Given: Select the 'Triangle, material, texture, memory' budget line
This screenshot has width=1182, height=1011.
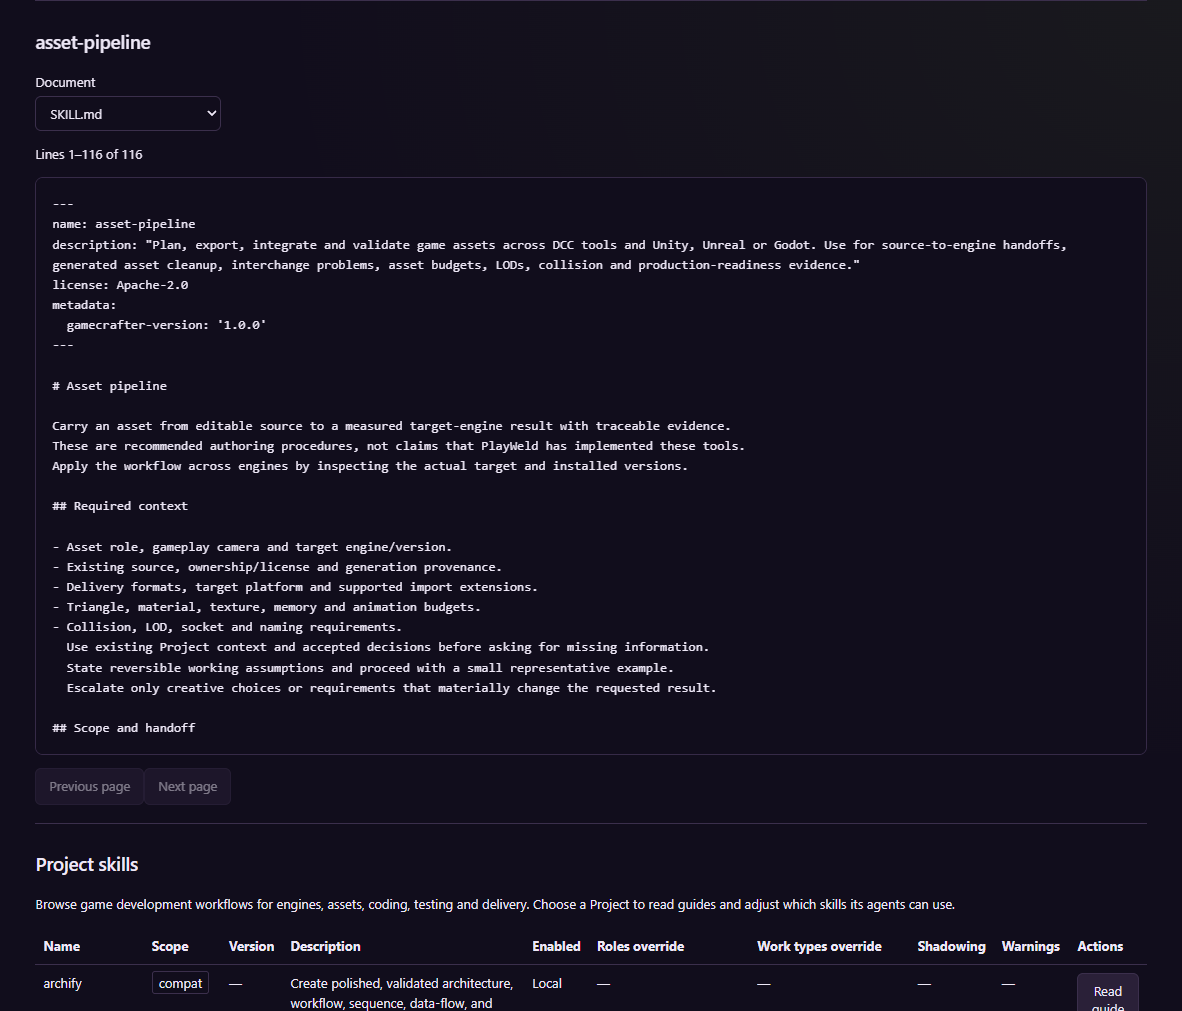Looking at the screenshot, I should (x=266, y=607).
